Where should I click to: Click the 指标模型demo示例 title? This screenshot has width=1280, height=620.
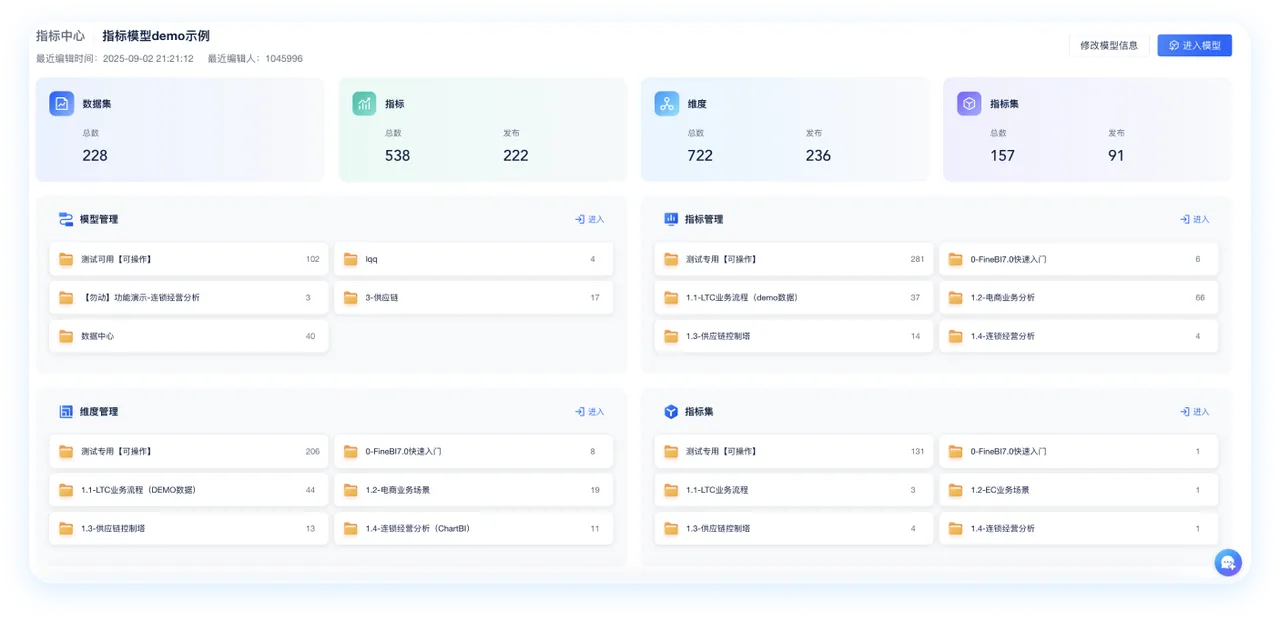tap(156, 36)
